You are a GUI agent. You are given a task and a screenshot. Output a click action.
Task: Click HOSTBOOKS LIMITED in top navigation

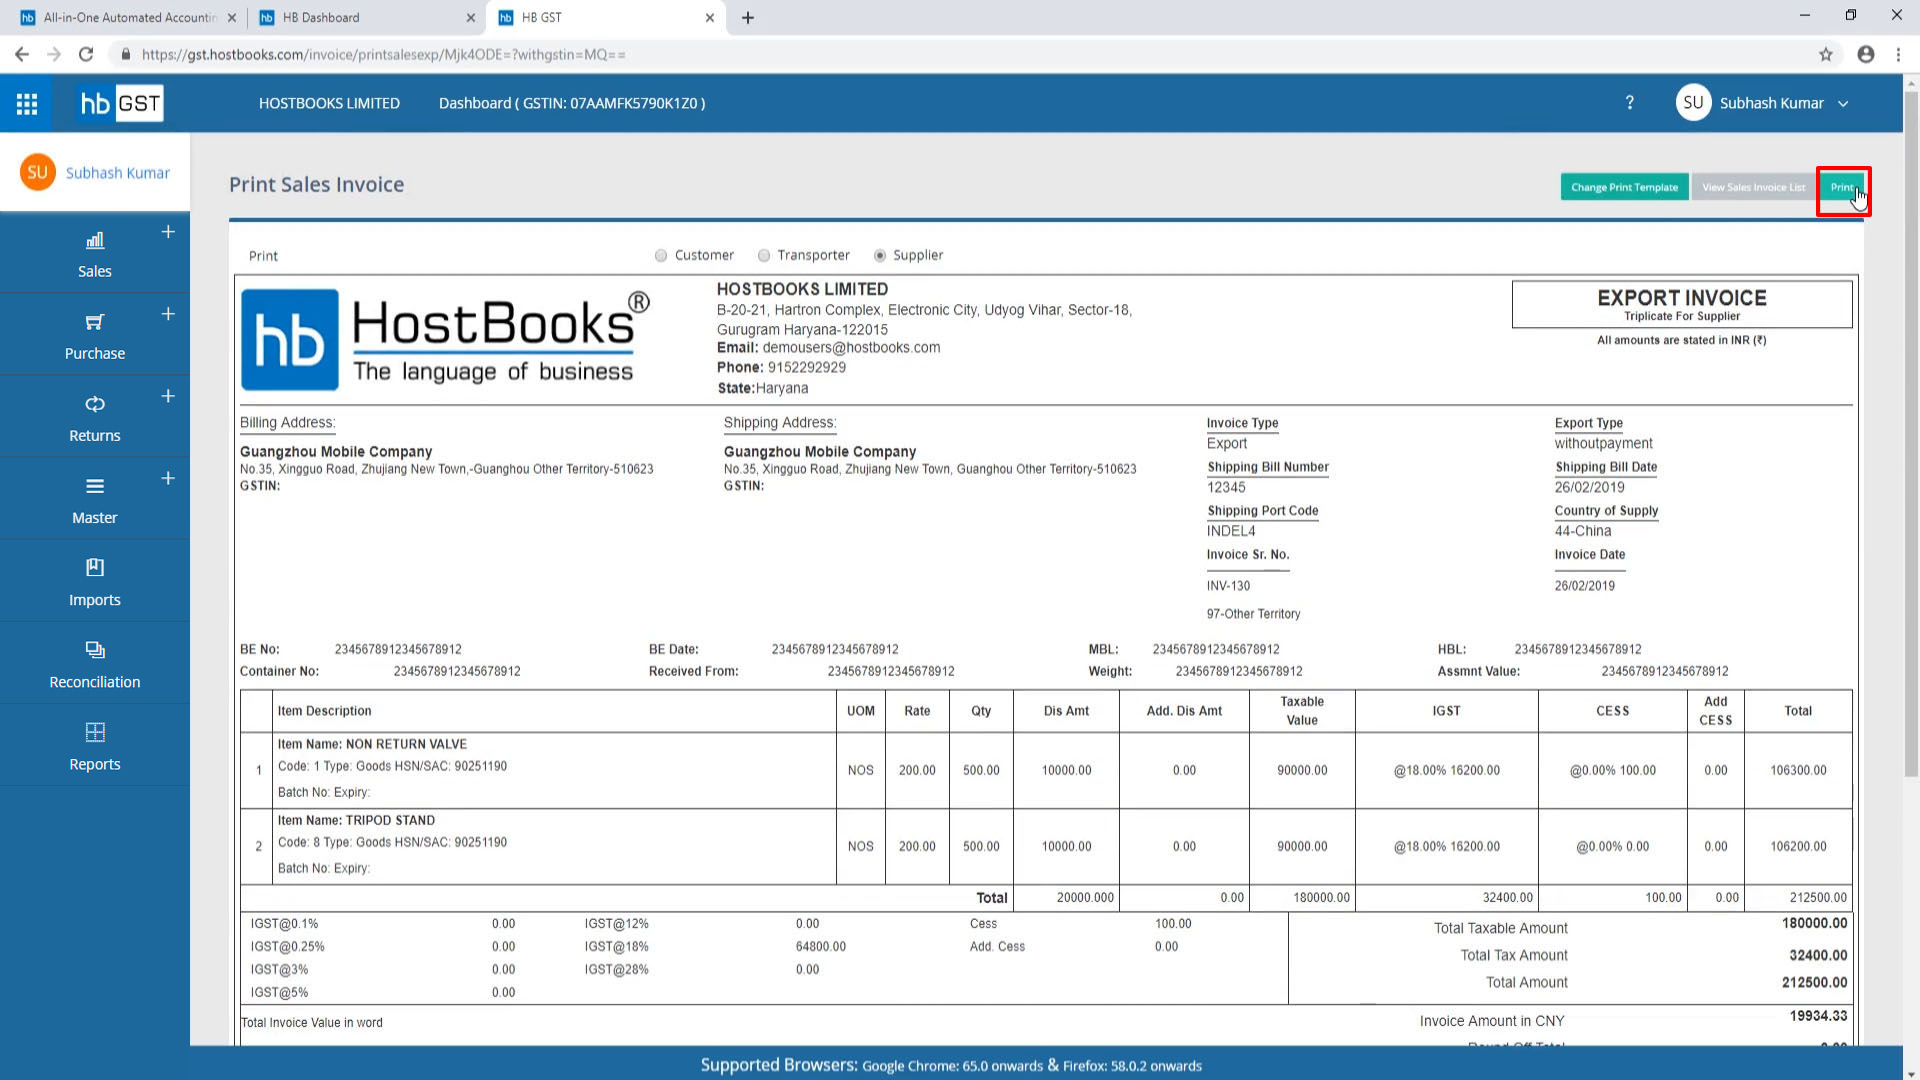(329, 103)
